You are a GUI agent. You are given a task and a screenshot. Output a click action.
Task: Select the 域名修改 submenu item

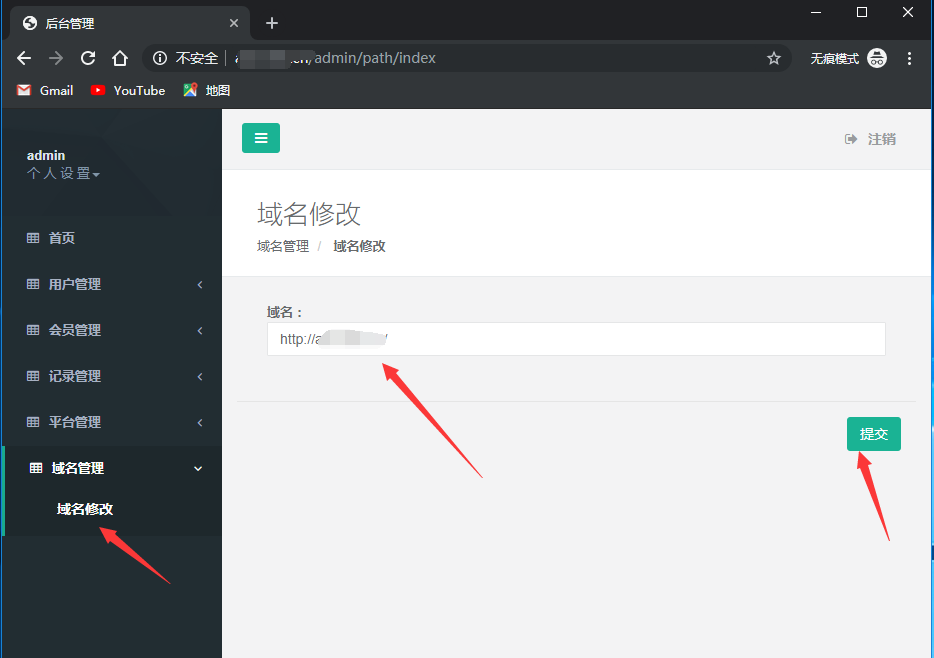click(85, 509)
